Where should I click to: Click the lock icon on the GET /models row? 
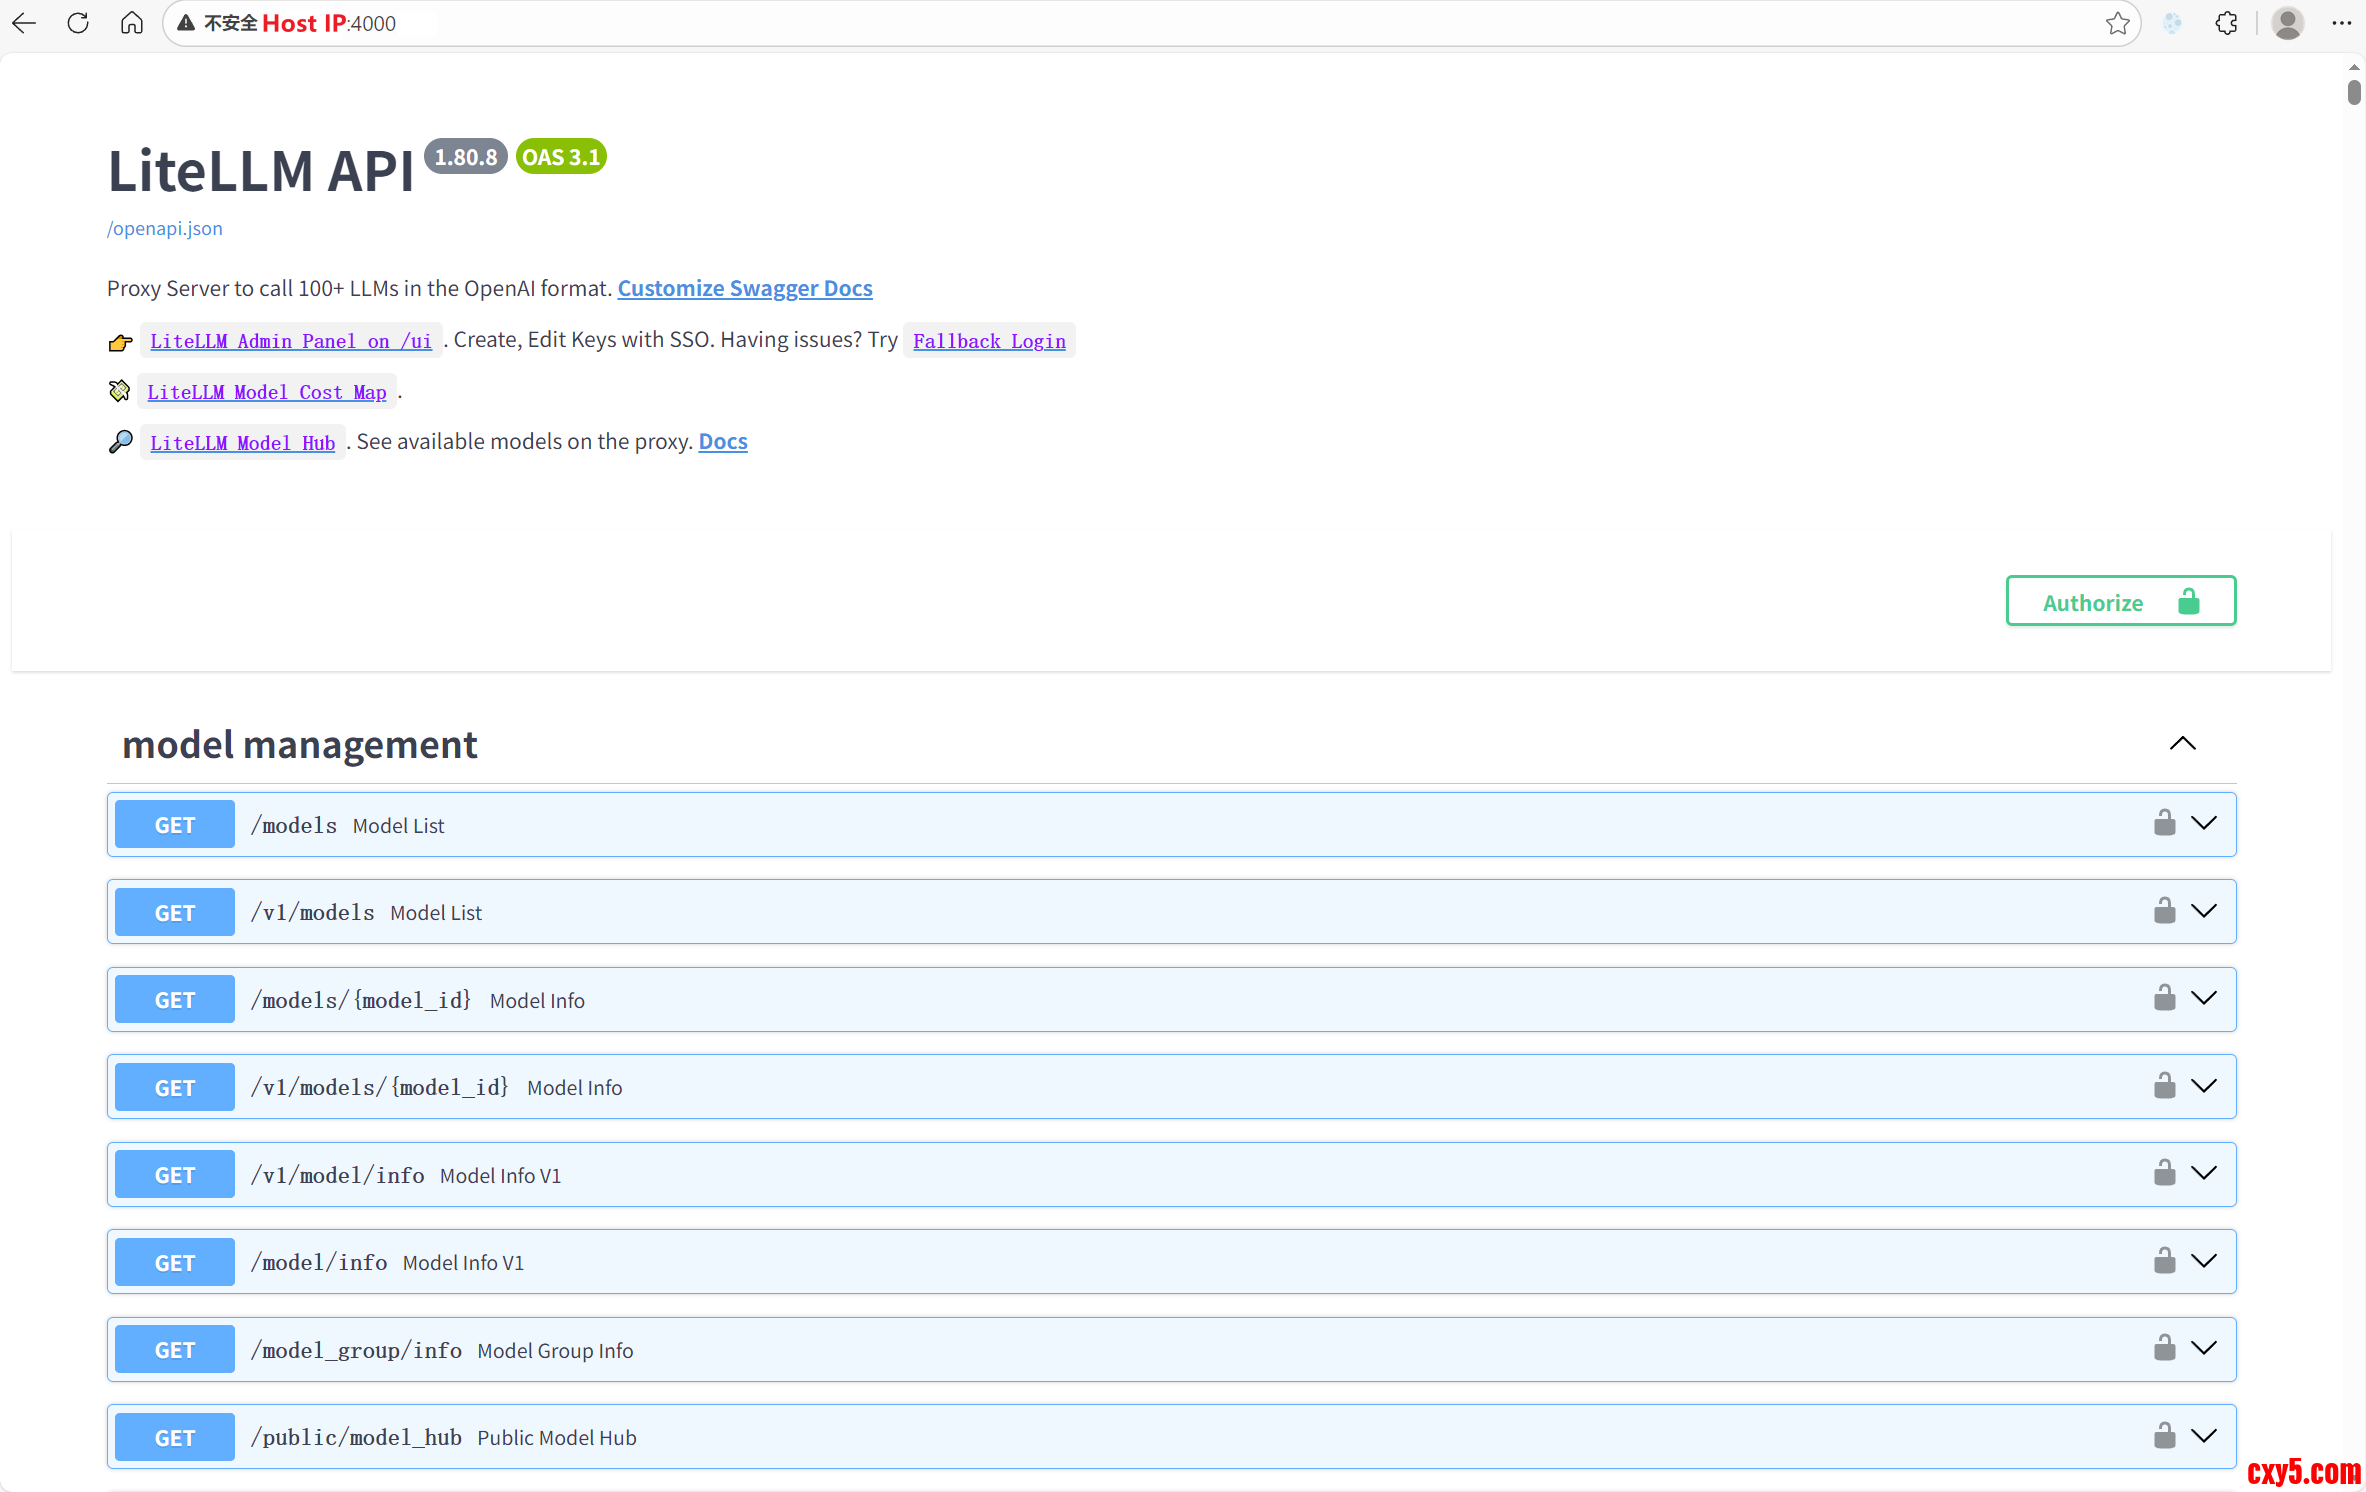[2164, 823]
